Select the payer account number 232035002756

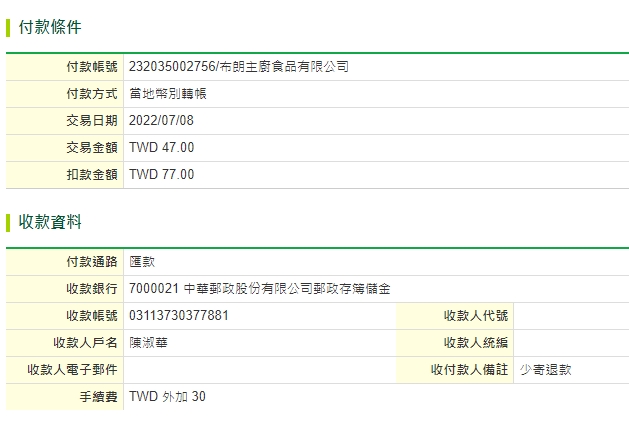[x=172, y=67]
